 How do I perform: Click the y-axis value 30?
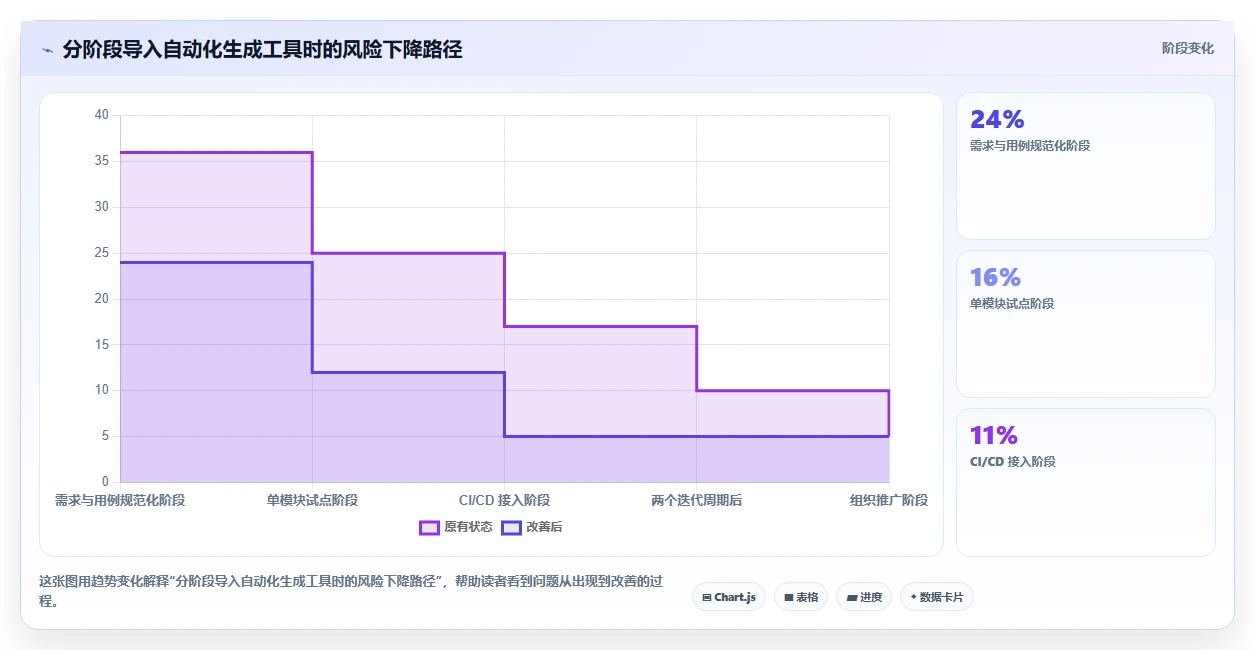(102, 207)
